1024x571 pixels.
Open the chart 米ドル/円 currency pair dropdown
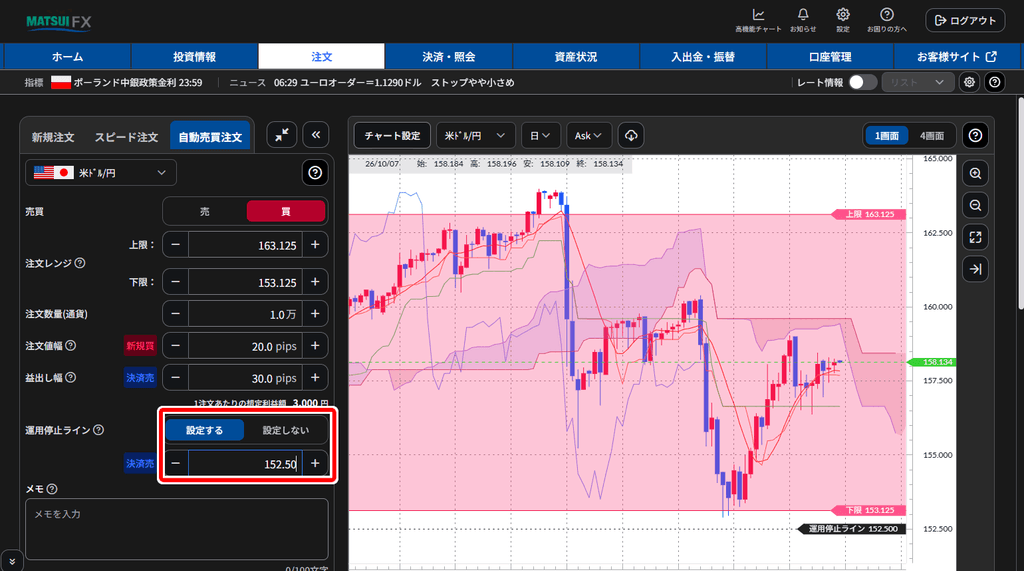point(475,135)
